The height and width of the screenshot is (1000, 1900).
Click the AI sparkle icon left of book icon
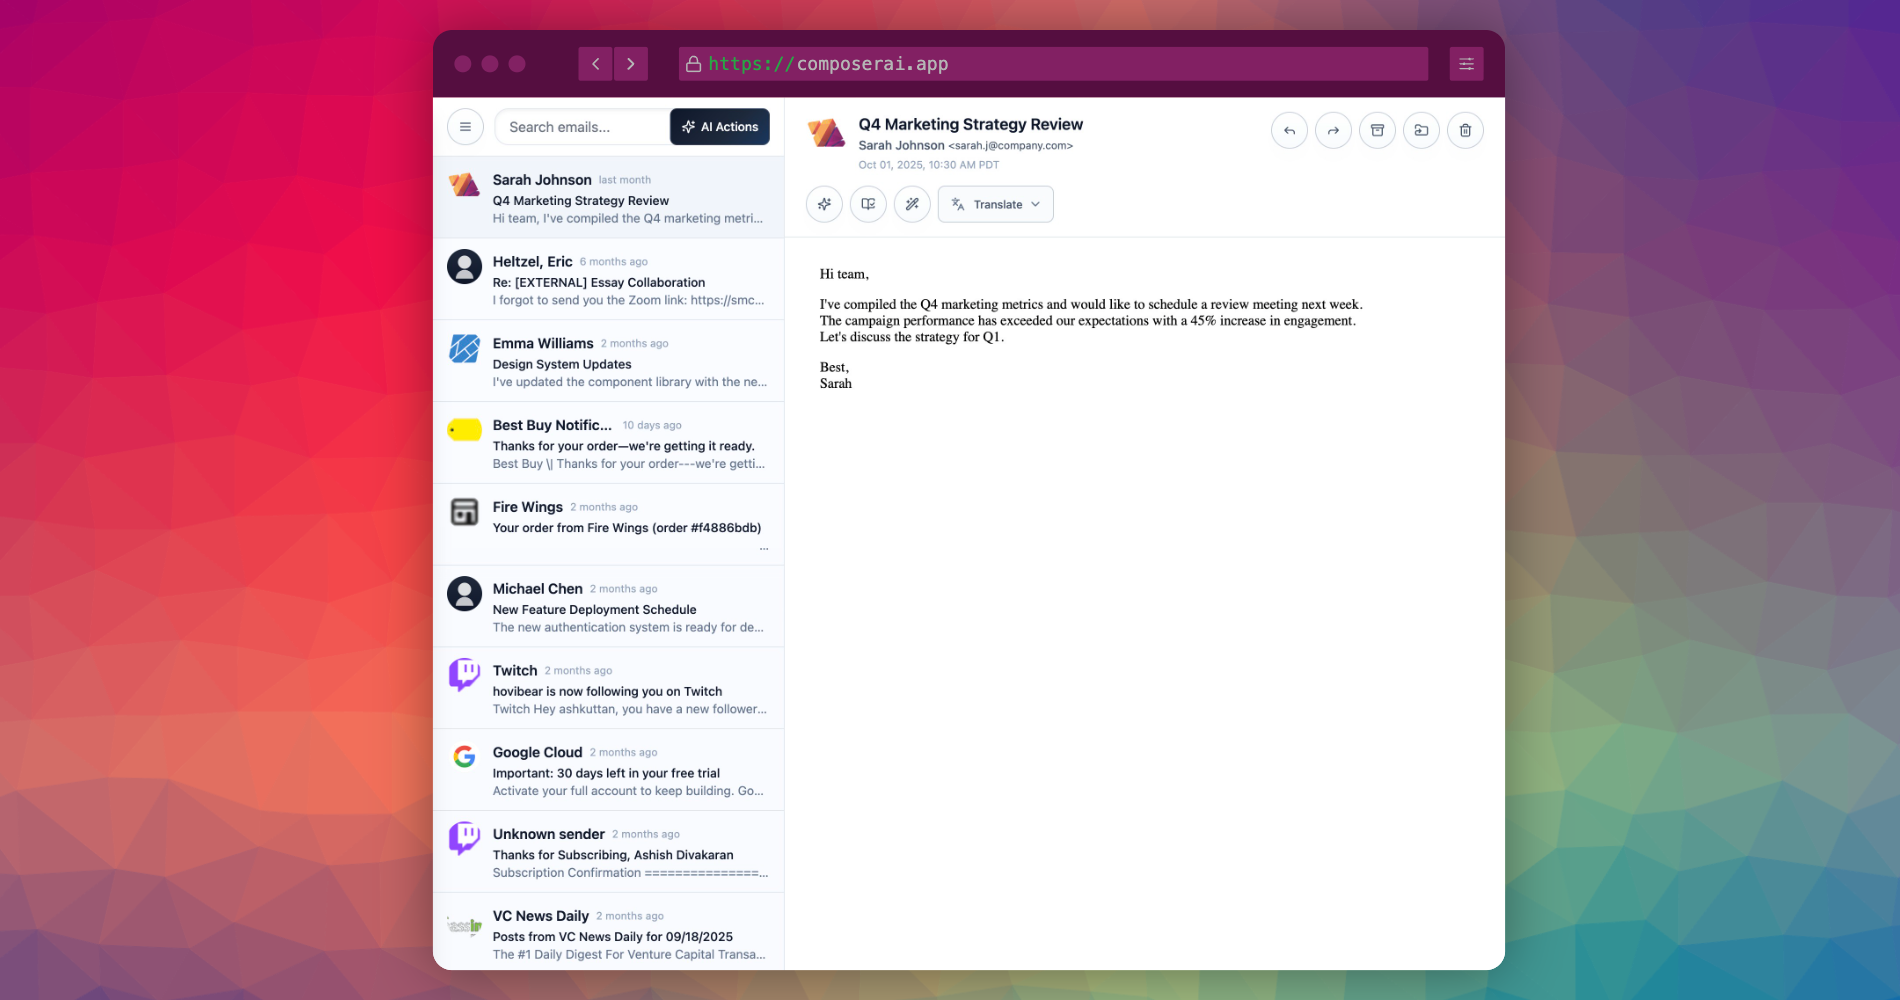pyautogui.click(x=824, y=204)
